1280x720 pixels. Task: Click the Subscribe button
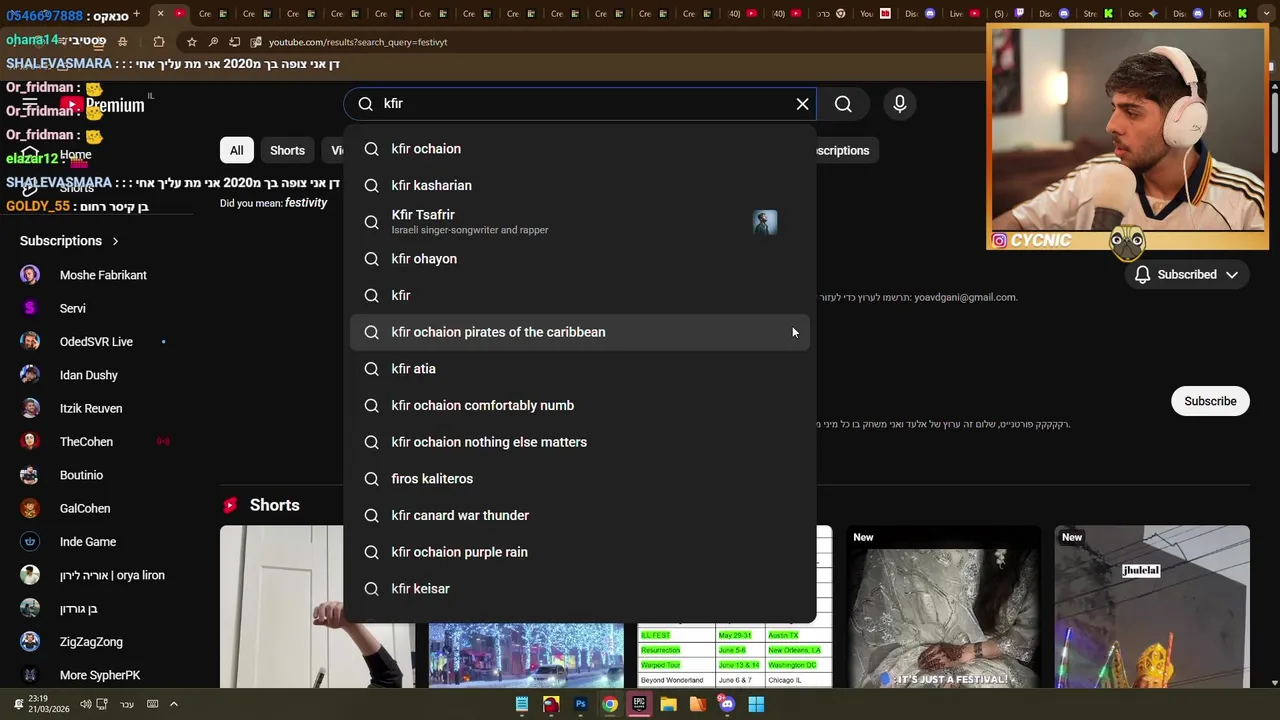tap(1210, 401)
